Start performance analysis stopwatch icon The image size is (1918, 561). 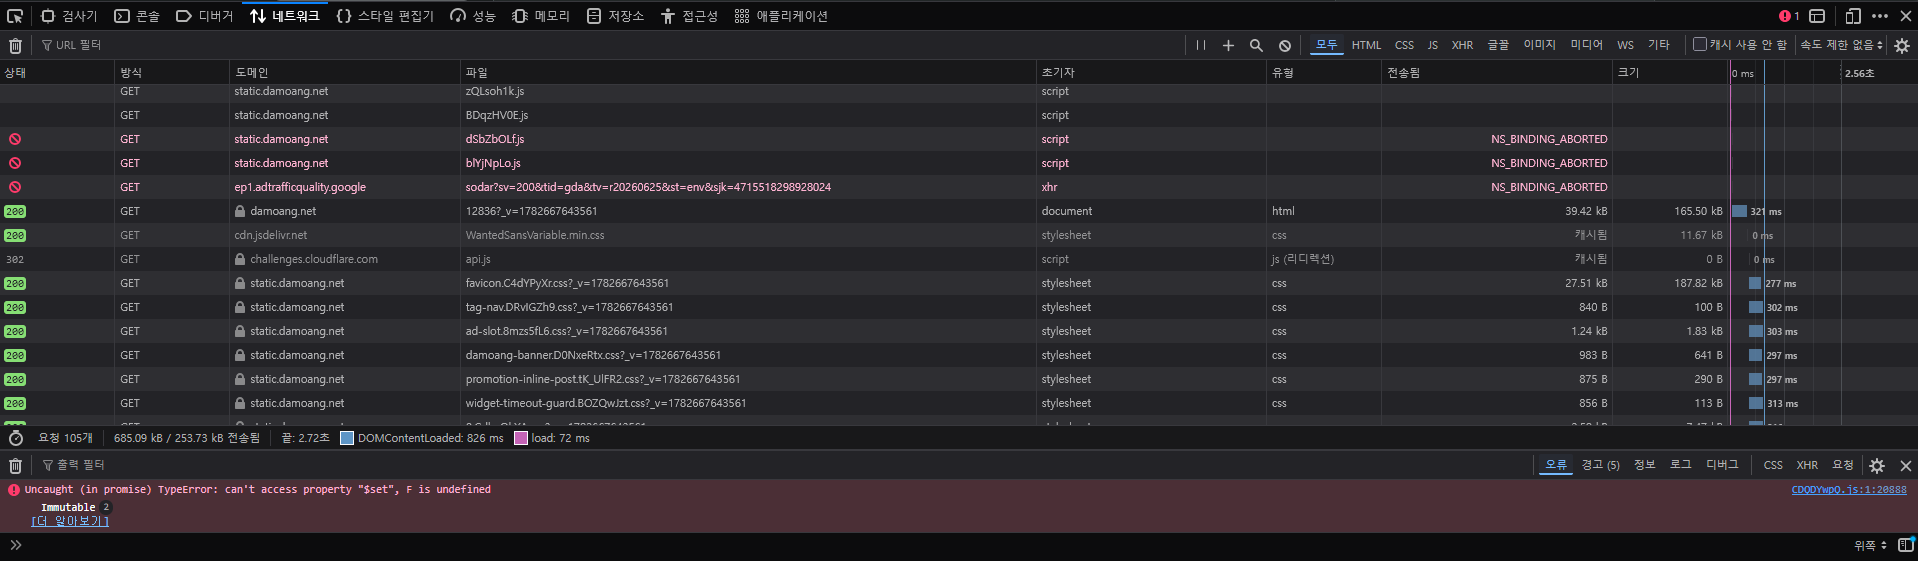pos(15,438)
